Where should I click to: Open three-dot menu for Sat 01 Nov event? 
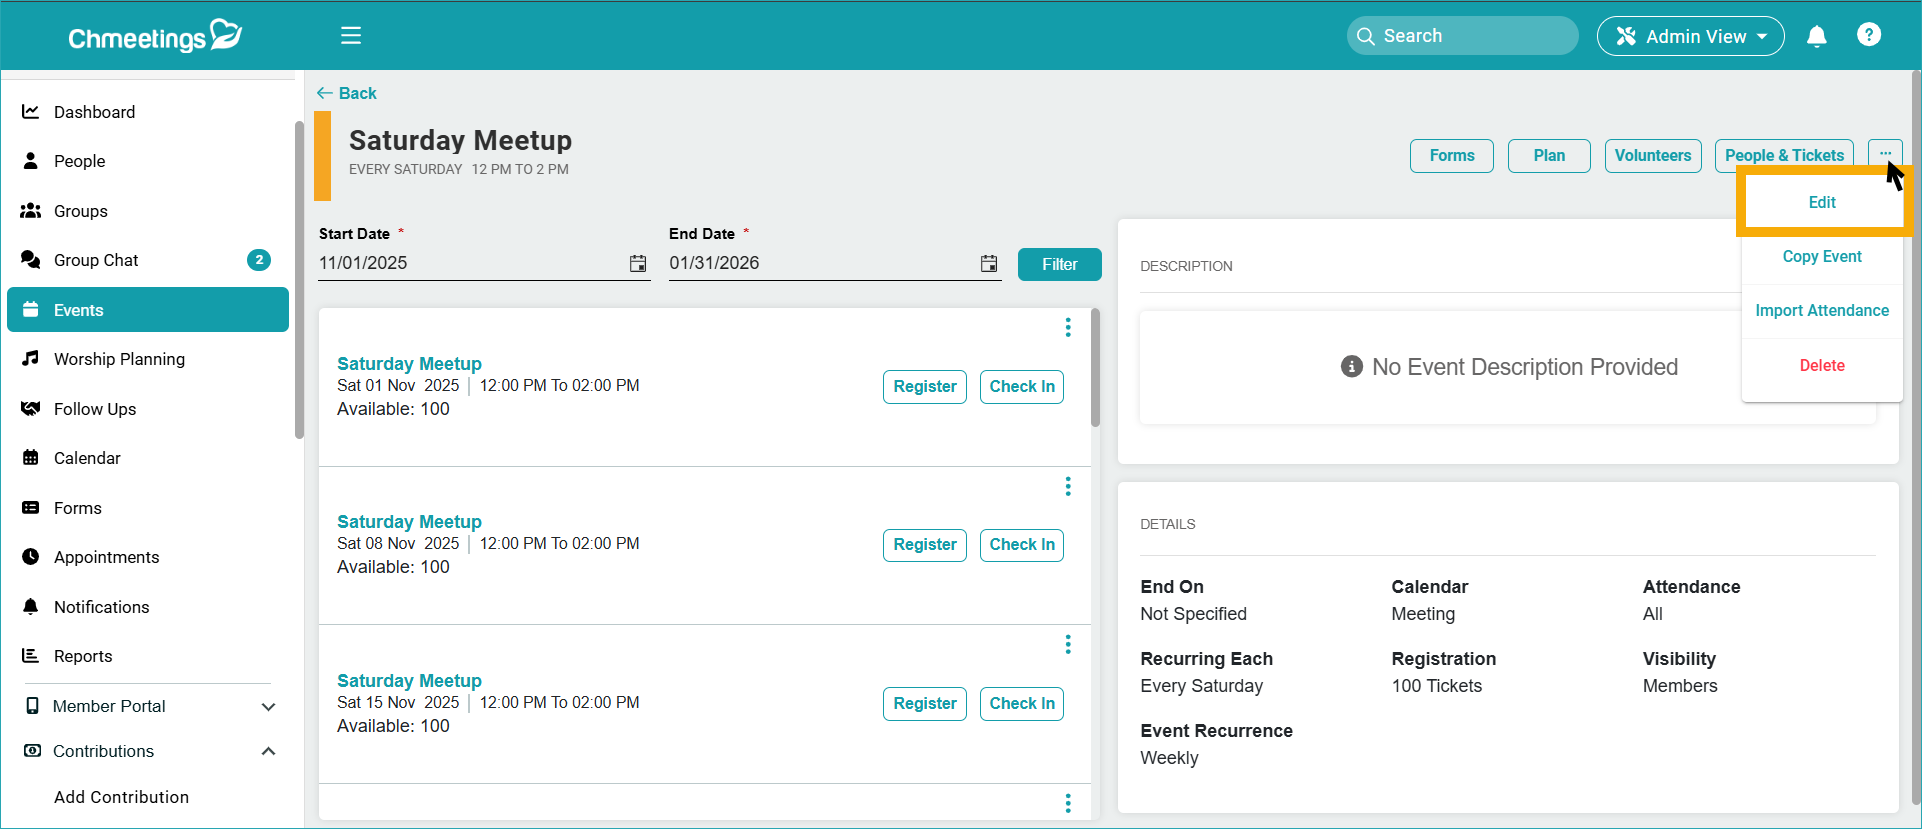tap(1068, 328)
